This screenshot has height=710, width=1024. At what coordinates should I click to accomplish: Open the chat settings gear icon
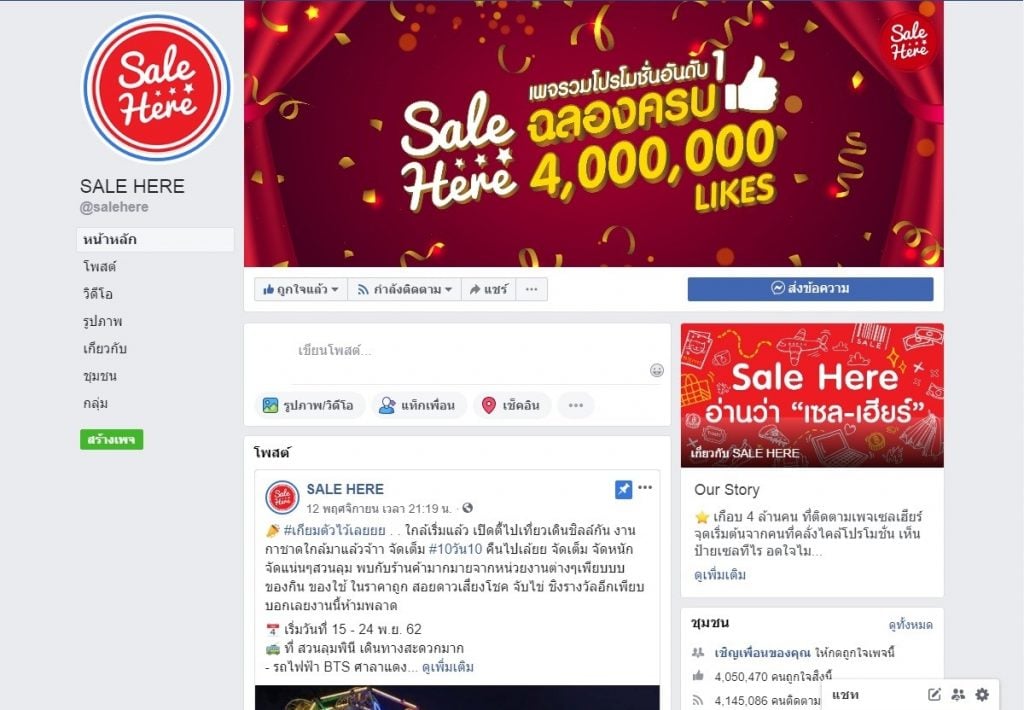click(982, 694)
